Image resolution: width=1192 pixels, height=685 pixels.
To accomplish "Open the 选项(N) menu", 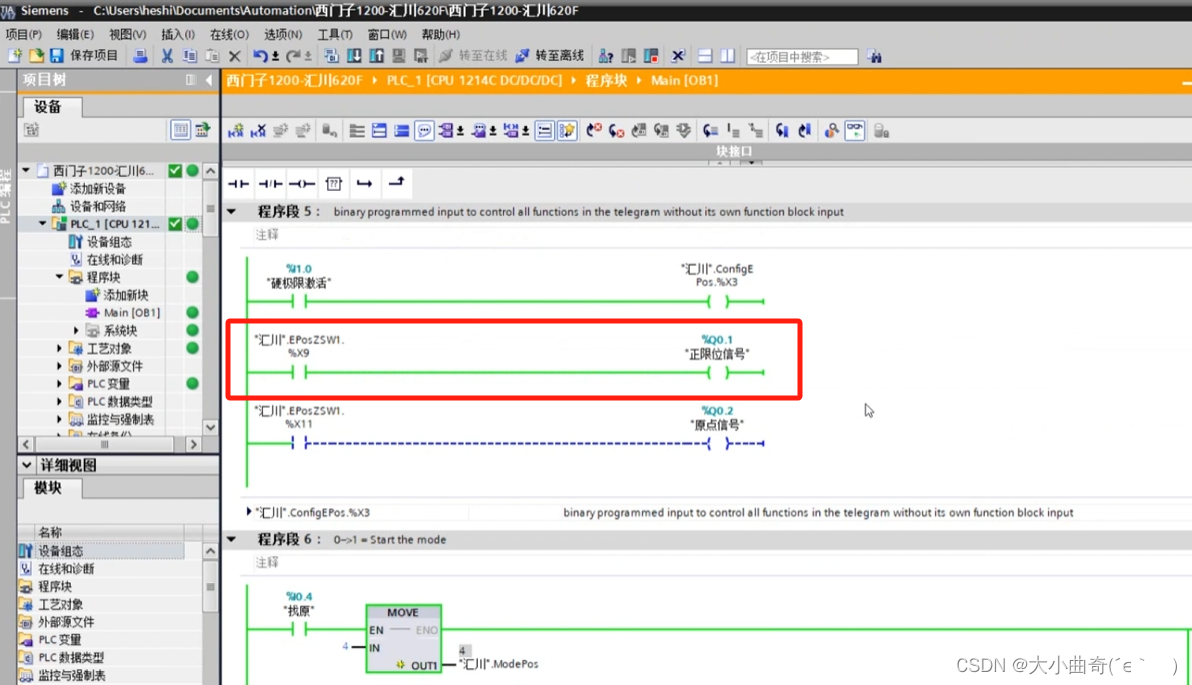I will tap(283, 34).
